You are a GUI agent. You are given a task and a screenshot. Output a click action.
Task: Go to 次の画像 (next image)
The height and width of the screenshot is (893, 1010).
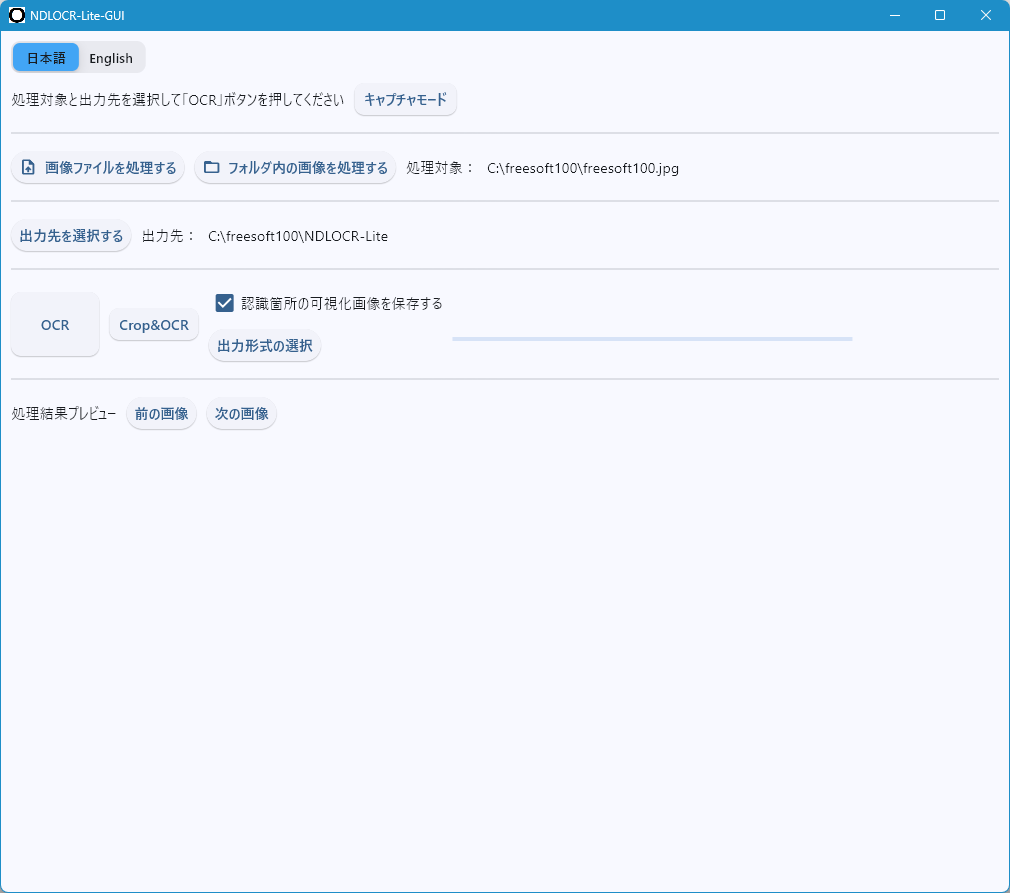coord(241,413)
